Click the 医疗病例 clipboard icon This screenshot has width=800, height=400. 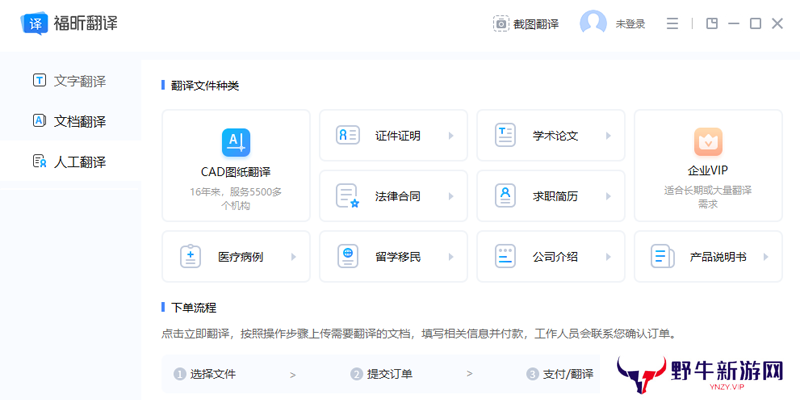coord(190,257)
